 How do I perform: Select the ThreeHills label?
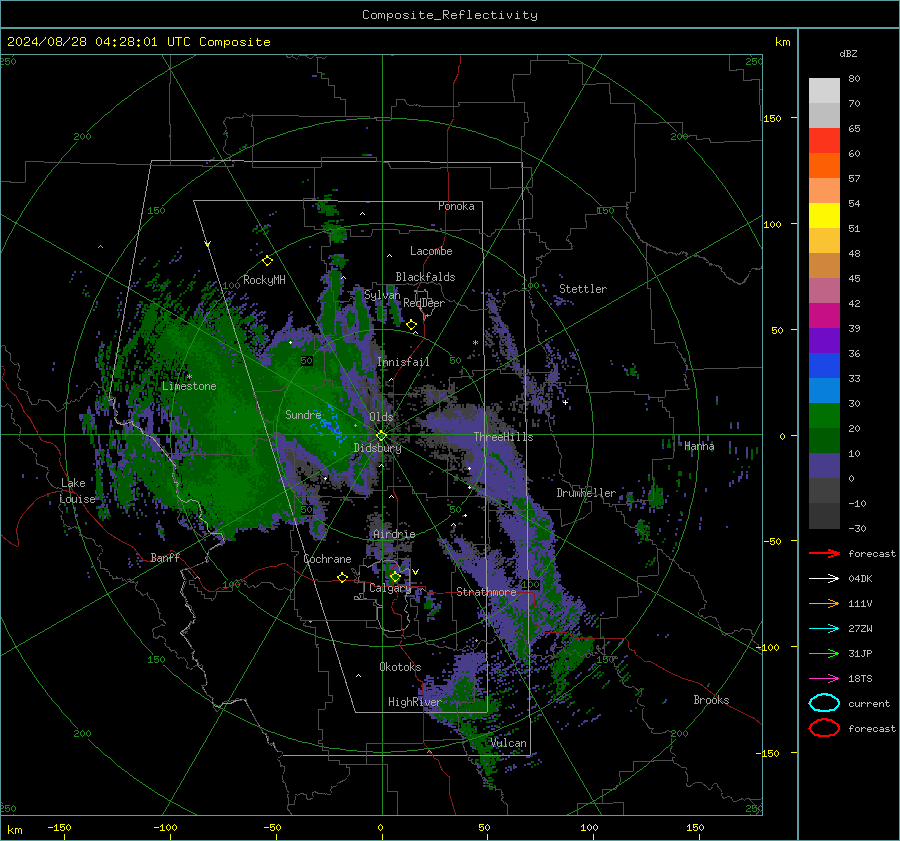click(503, 437)
